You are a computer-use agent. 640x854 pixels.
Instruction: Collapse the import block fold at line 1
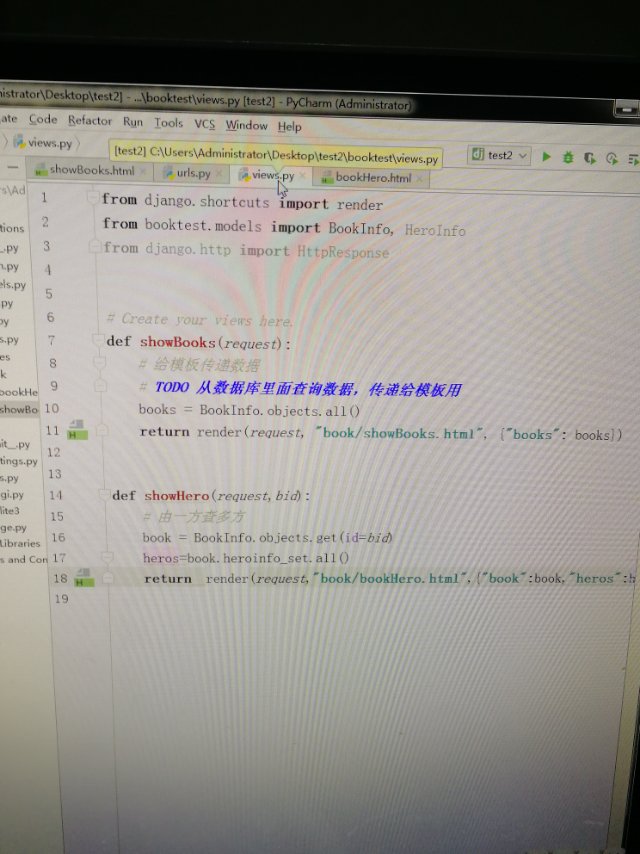pos(92,198)
